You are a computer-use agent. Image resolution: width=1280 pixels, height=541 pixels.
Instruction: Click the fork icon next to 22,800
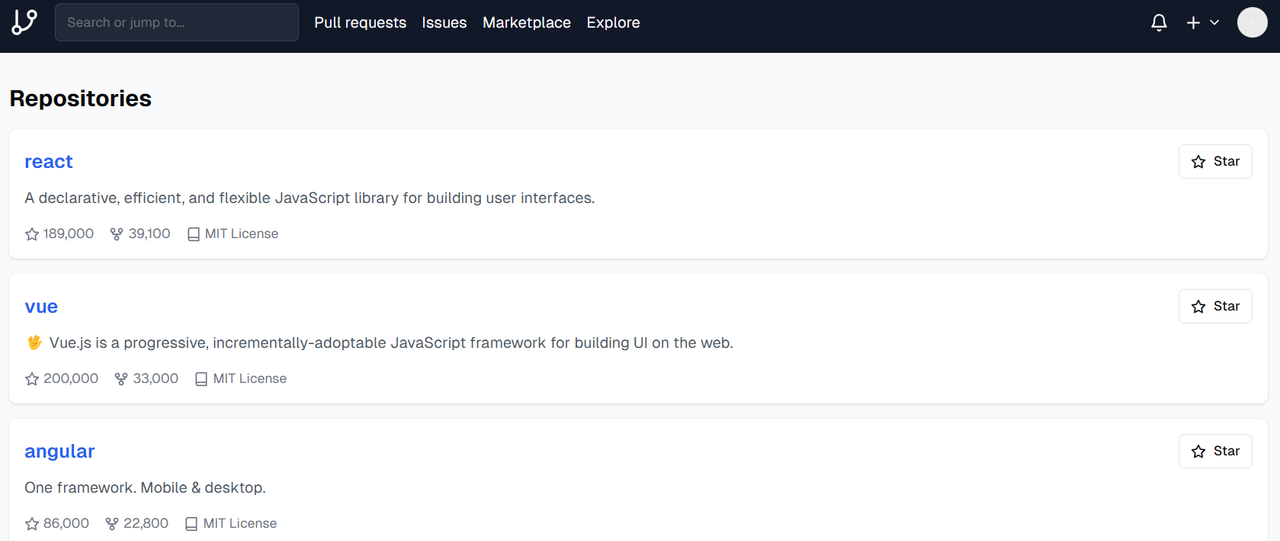[x=112, y=524]
